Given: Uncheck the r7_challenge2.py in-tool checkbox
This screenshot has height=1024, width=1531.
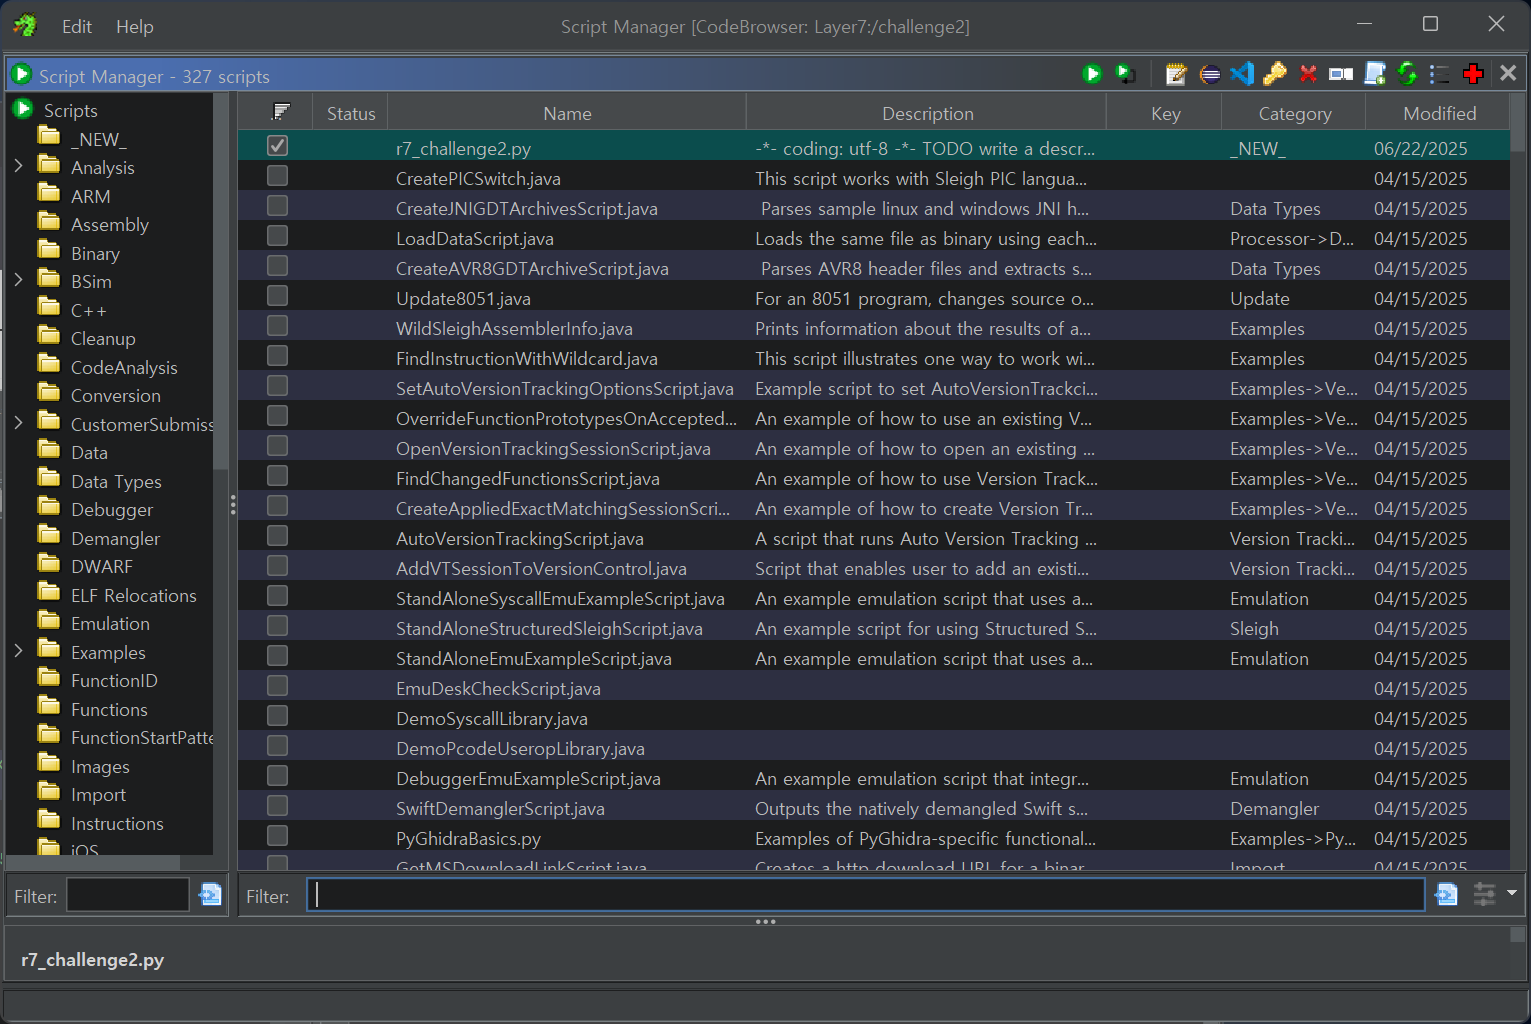Looking at the screenshot, I should [278, 146].
